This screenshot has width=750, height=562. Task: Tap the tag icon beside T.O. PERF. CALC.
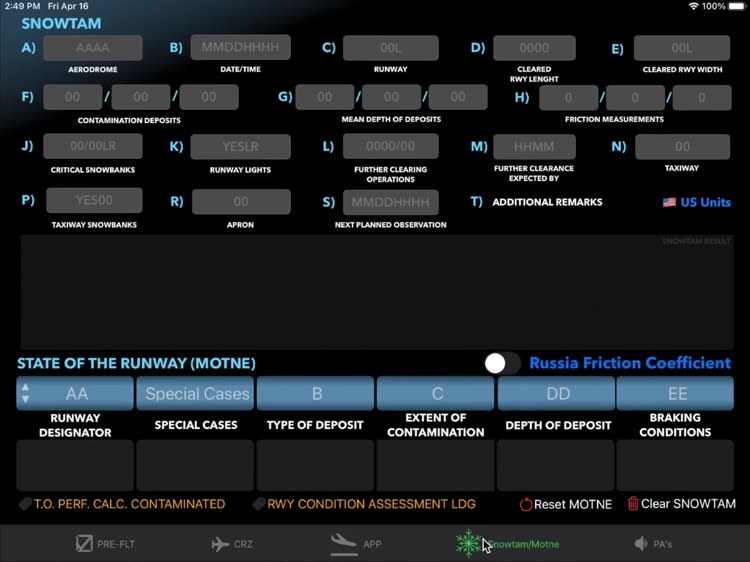[25, 504]
